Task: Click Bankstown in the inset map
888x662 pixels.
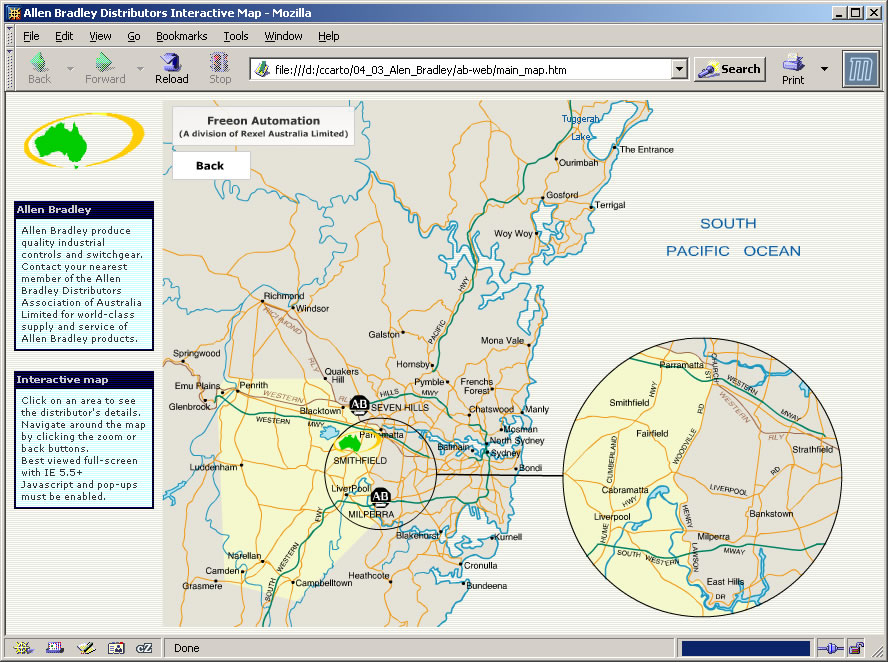Action: [x=771, y=514]
